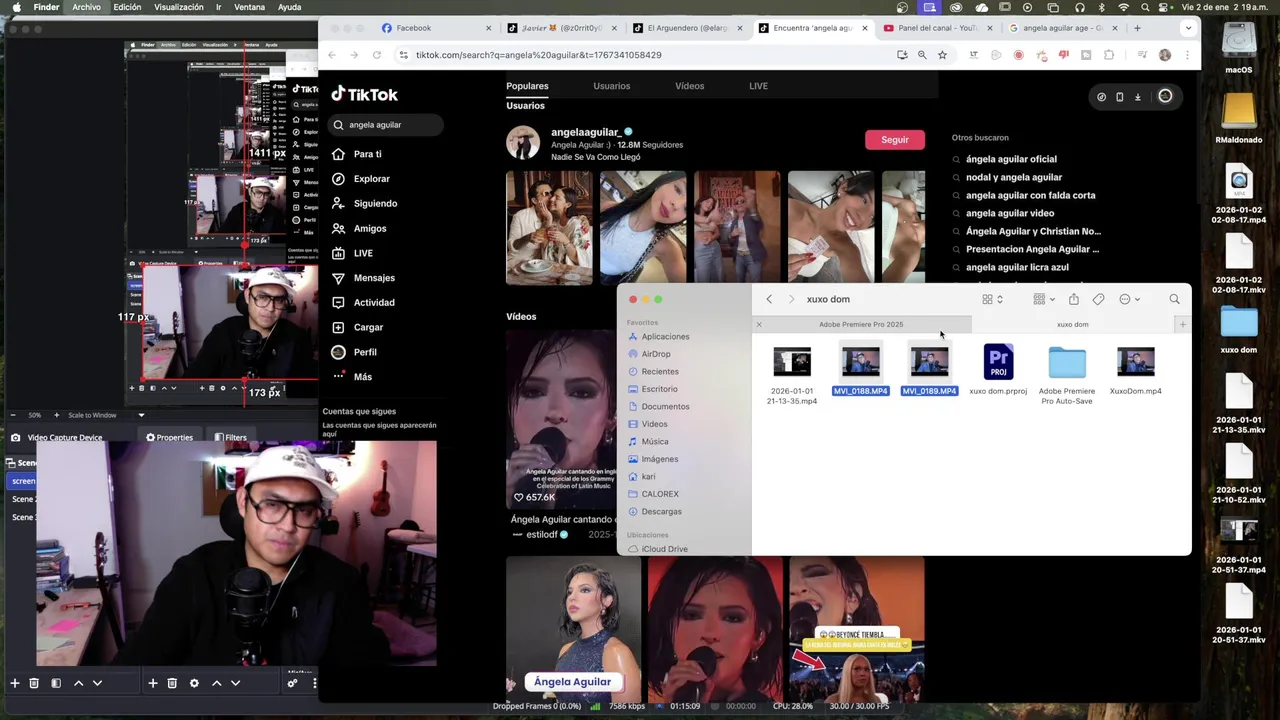The height and width of the screenshot is (720, 1280).
Task: Click the Seguir button for angelaaguilar_
Action: [895, 140]
